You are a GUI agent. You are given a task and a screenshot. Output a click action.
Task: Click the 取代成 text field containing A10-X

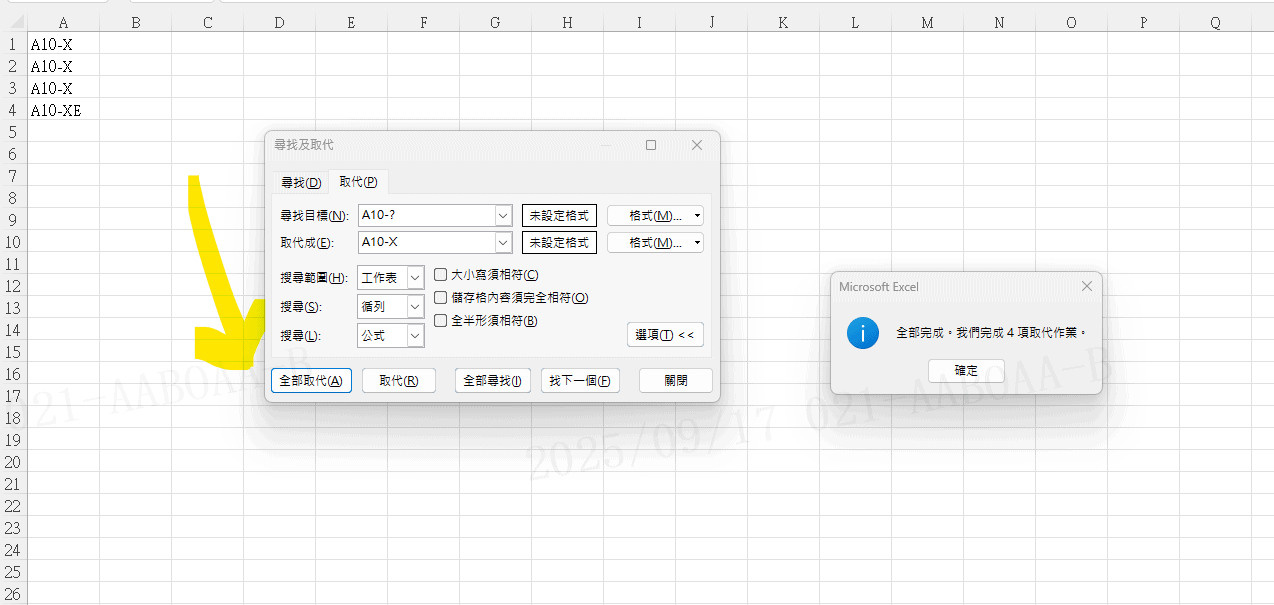[x=426, y=242]
